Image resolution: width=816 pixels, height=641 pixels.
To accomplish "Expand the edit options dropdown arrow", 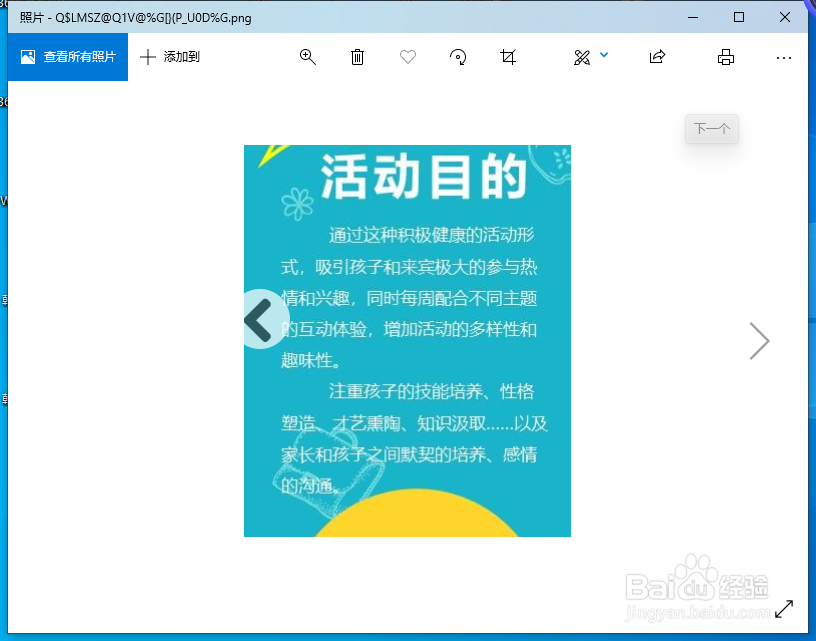I will pos(604,55).
